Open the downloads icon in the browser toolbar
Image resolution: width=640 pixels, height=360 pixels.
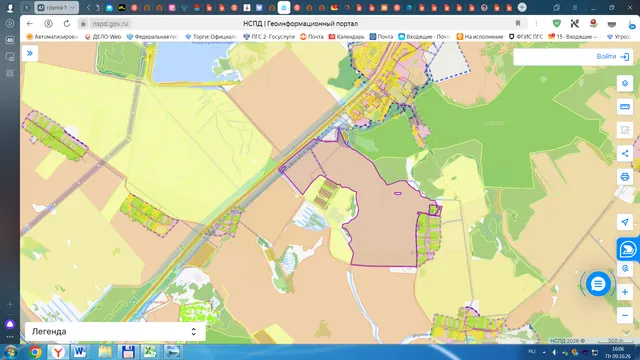click(631, 24)
